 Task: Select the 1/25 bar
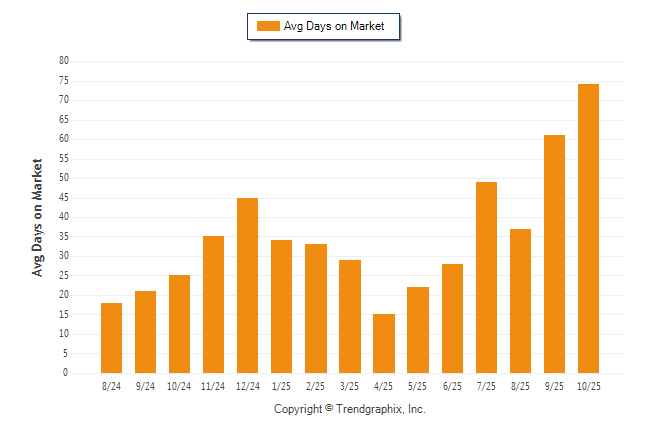[281, 307]
